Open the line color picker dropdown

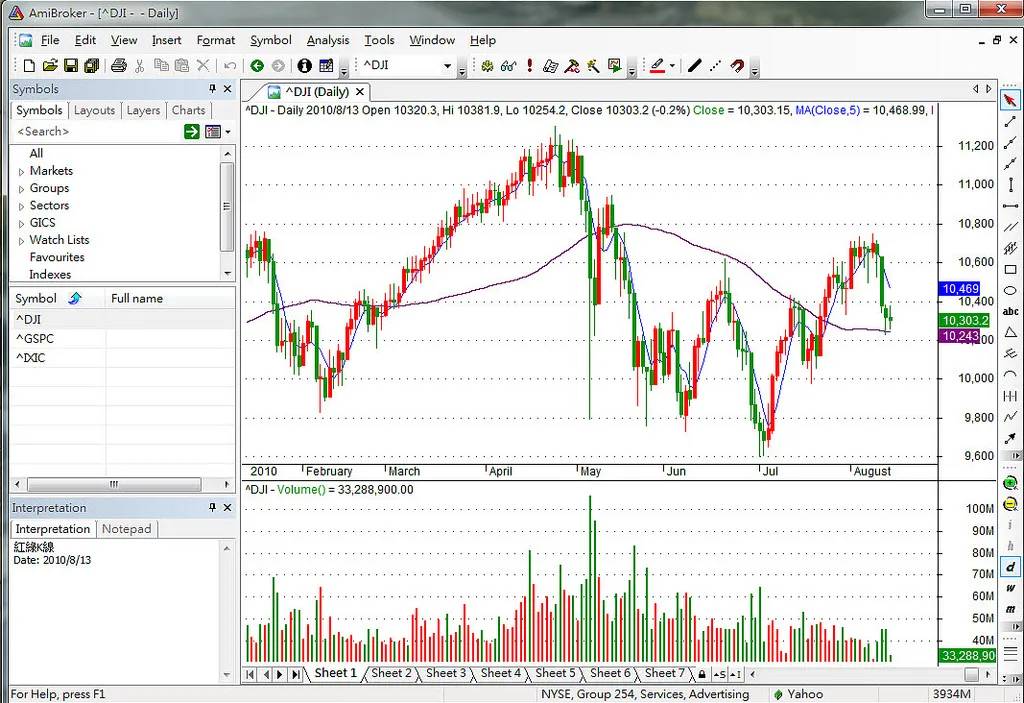click(672, 66)
